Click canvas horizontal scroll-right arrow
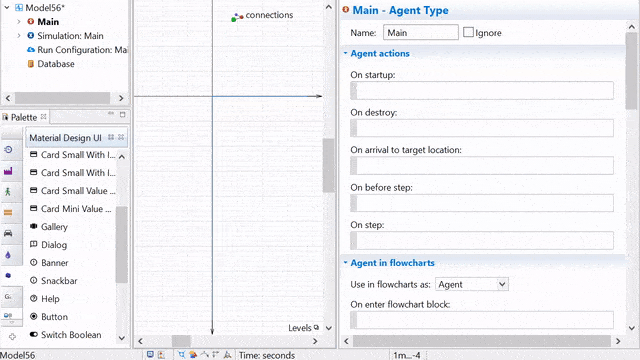640x360 pixels. pos(315,341)
